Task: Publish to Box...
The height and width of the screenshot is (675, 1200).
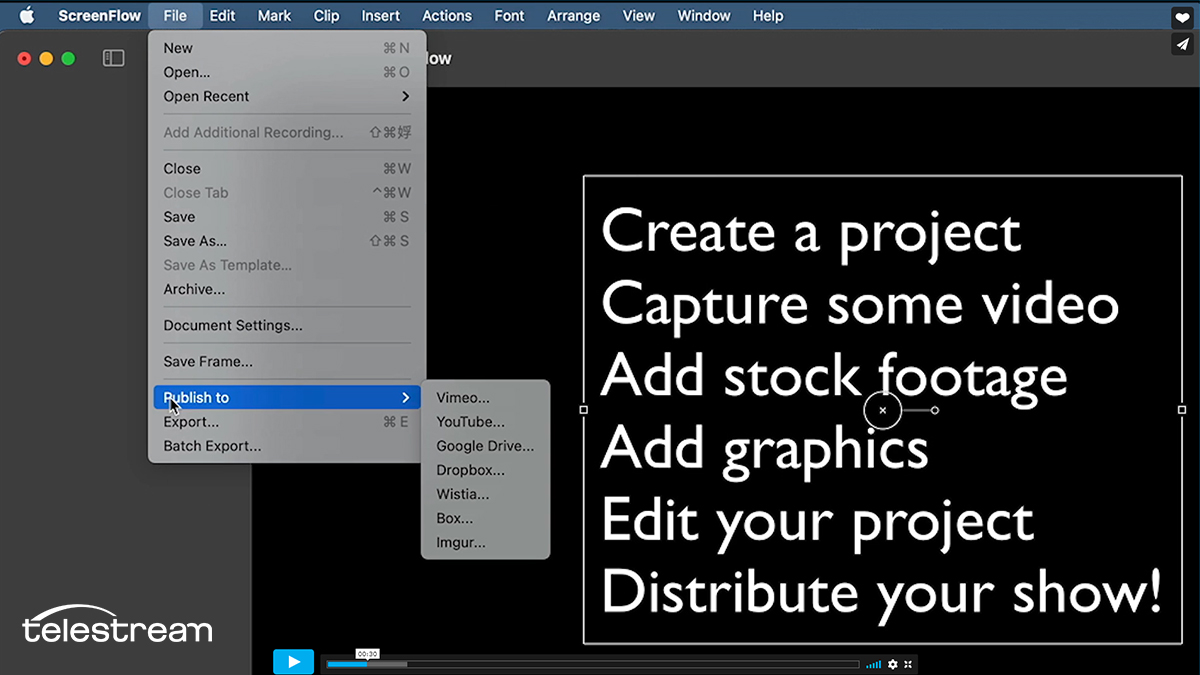Action: [x=485, y=518]
